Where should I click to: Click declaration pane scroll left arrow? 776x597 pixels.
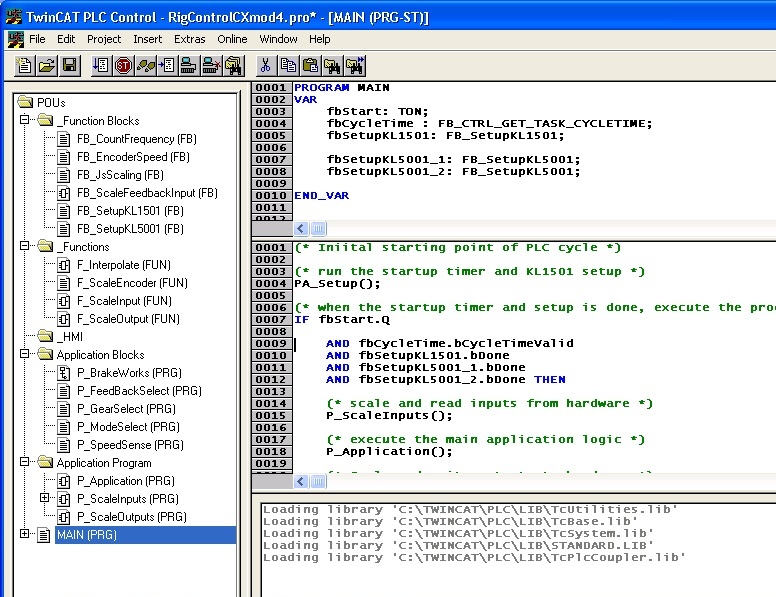coord(300,228)
